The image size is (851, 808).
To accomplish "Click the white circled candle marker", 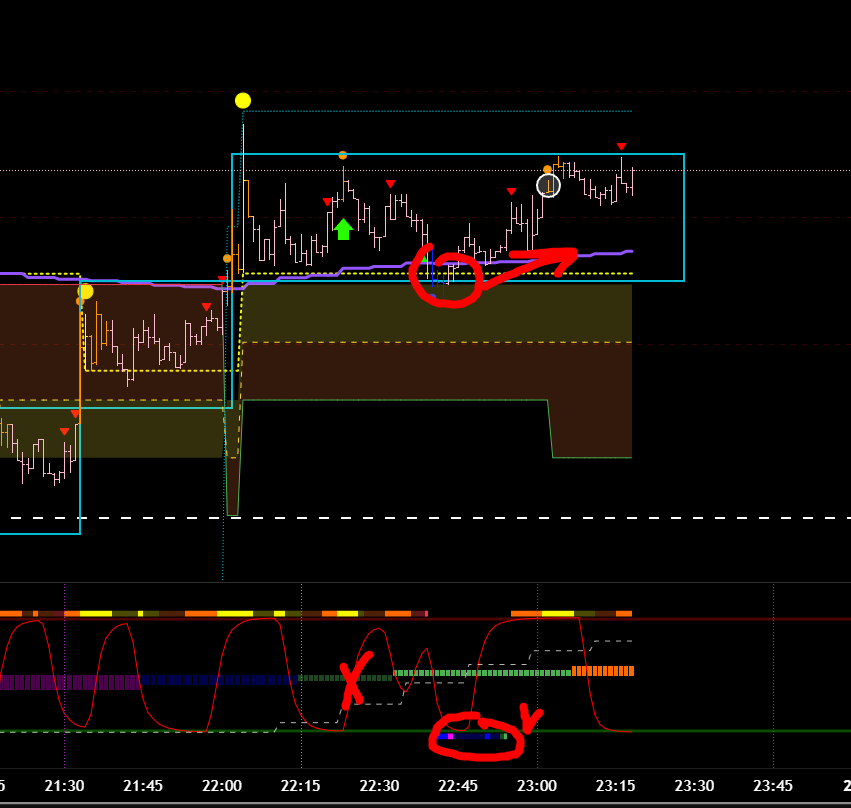I will [548, 185].
